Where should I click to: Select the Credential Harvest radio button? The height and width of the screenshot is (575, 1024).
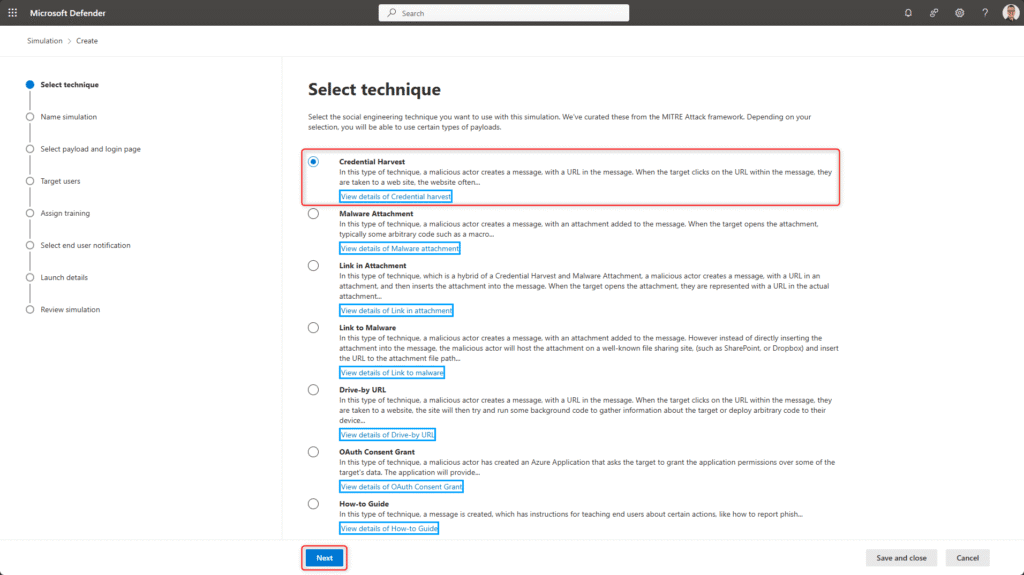pos(313,161)
